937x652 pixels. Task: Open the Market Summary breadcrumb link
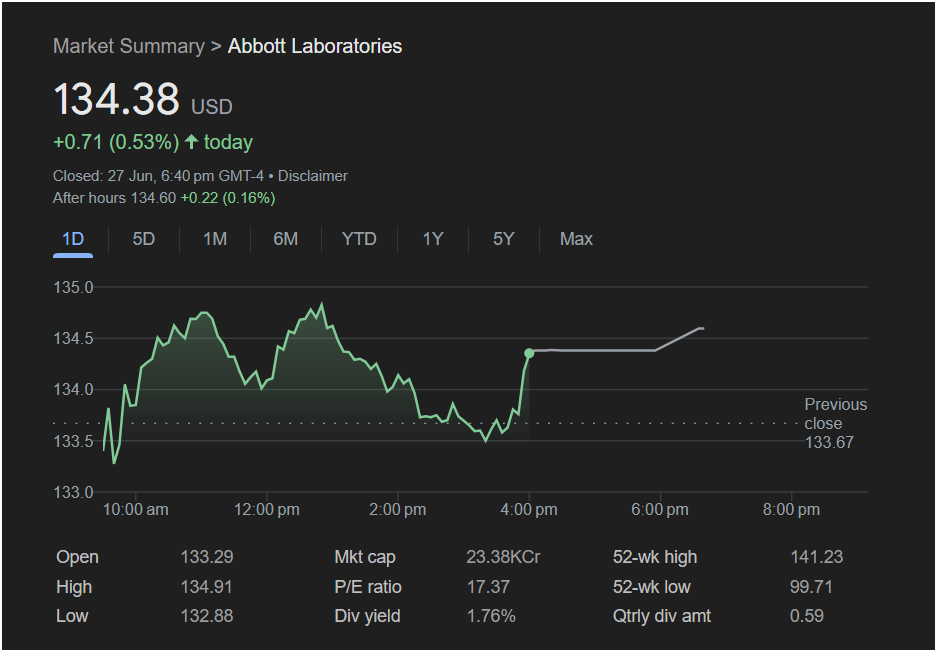pyautogui.click(x=128, y=46)
